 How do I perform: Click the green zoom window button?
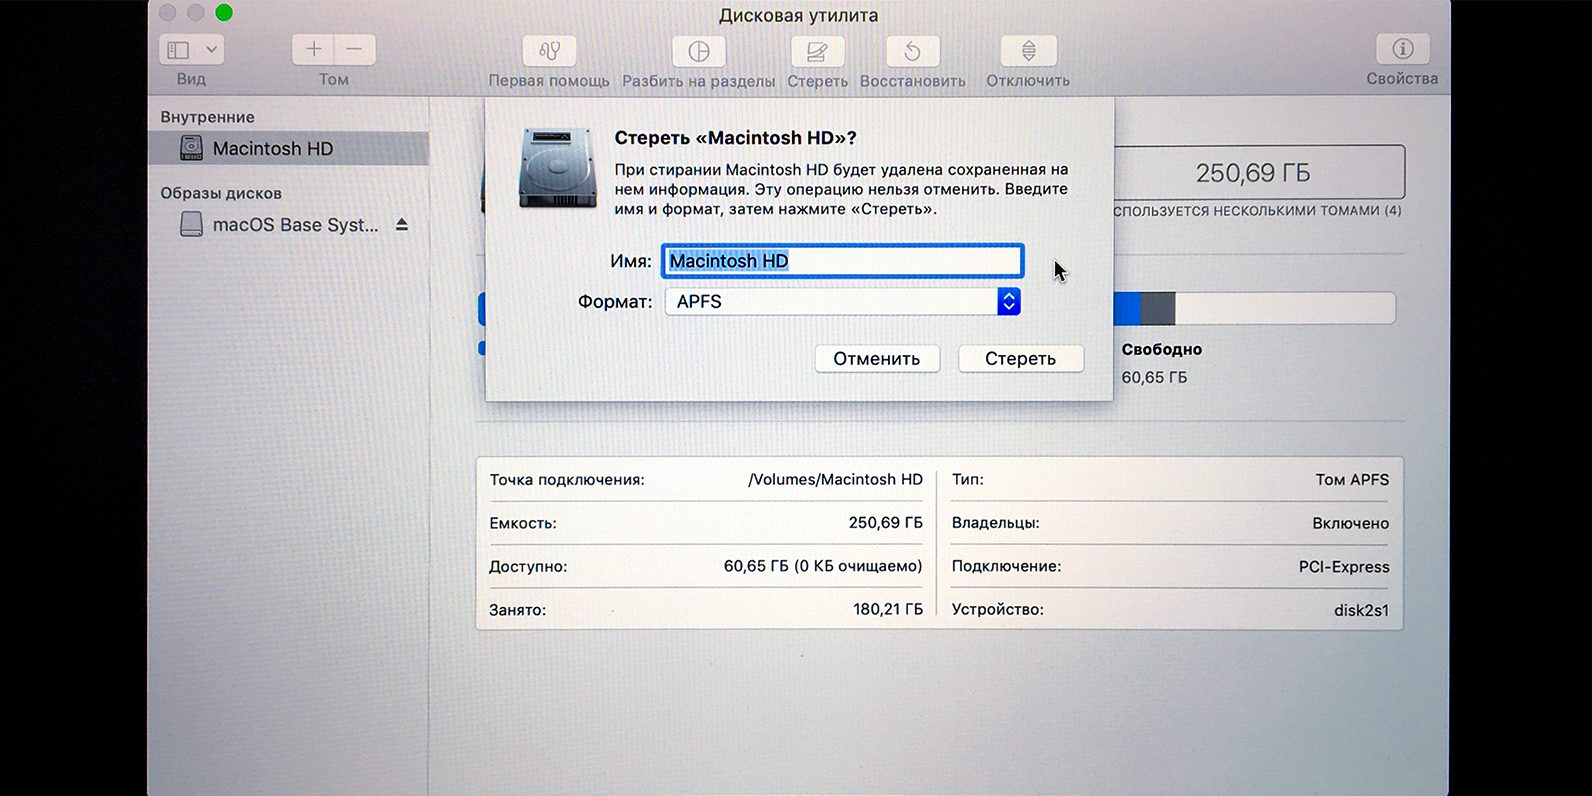tap(224, 12)
